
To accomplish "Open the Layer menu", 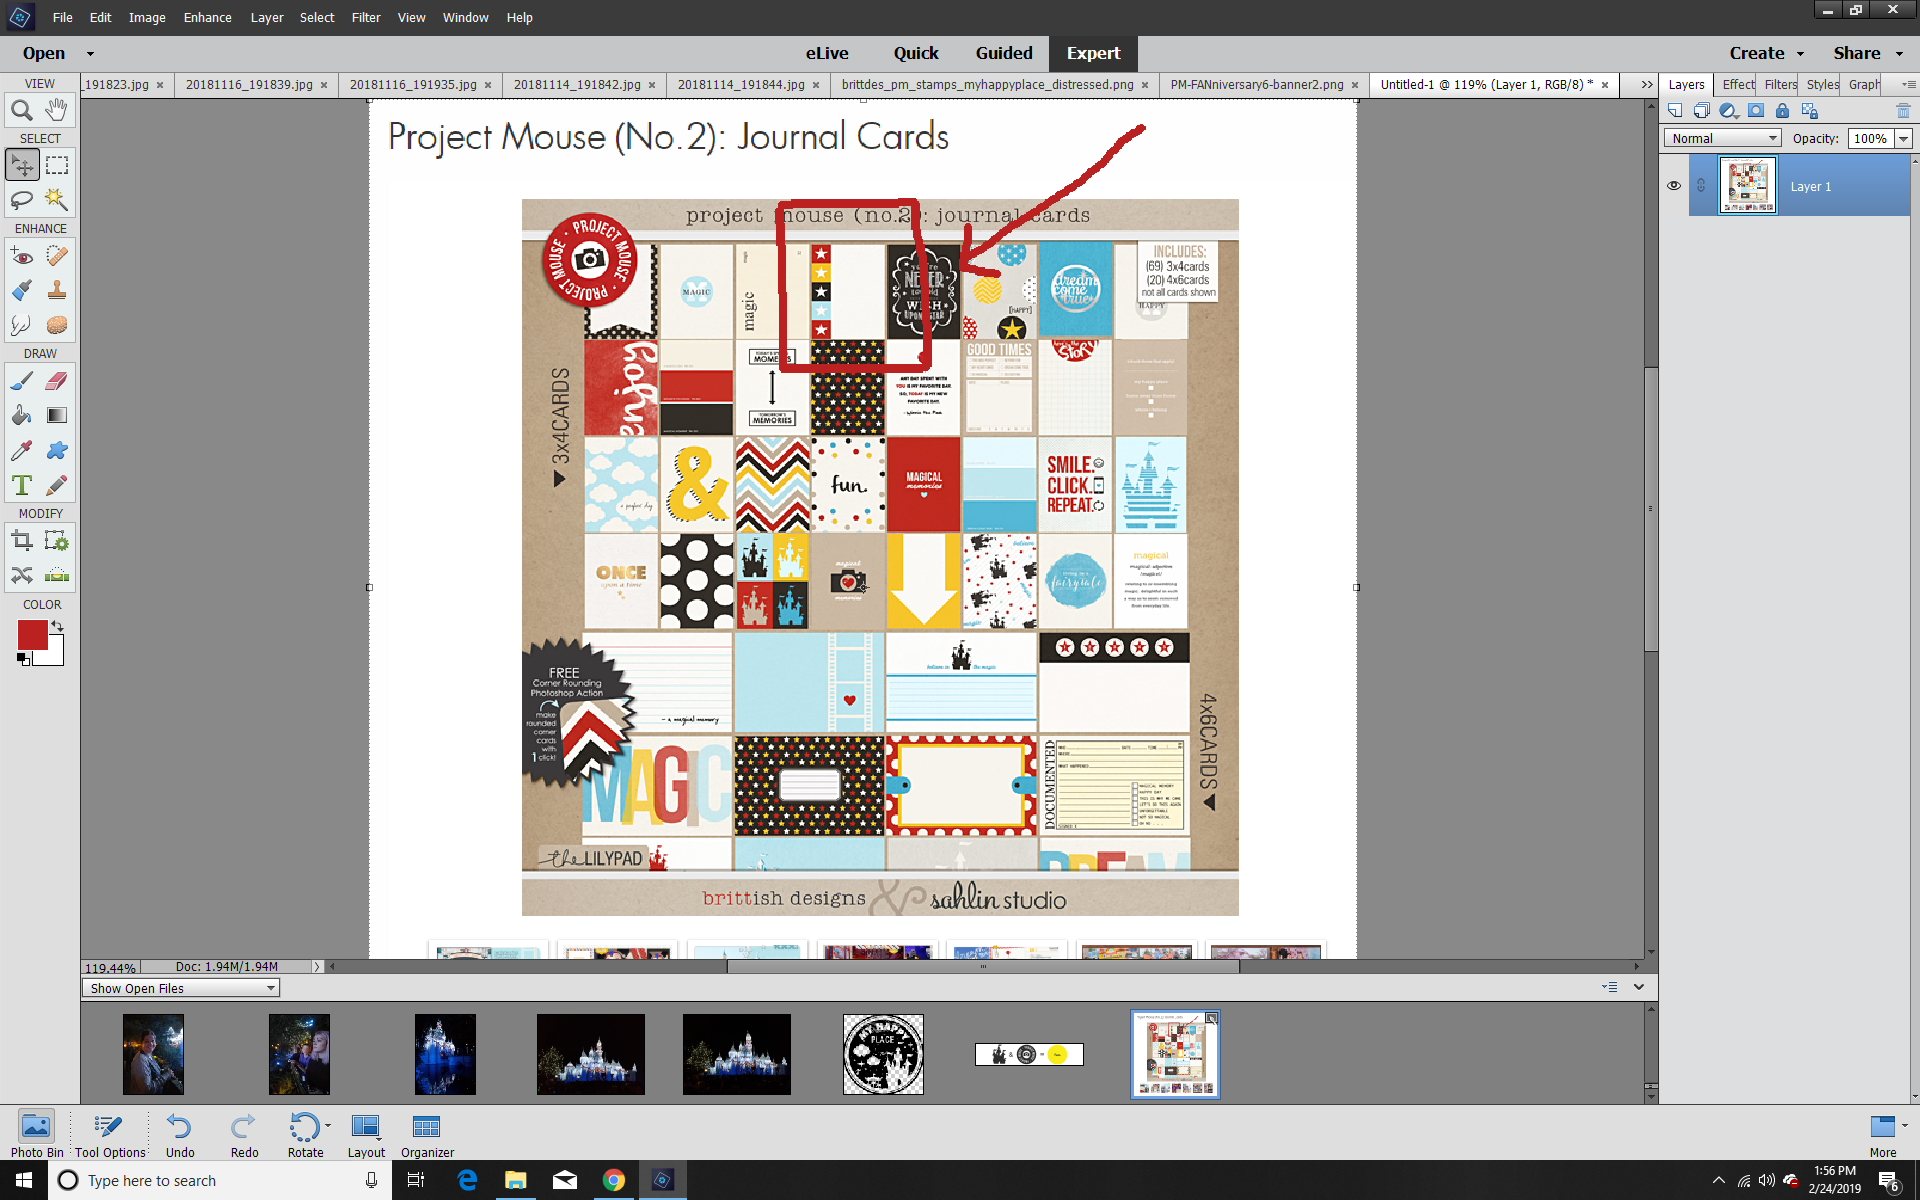I will tap(266, 17).
